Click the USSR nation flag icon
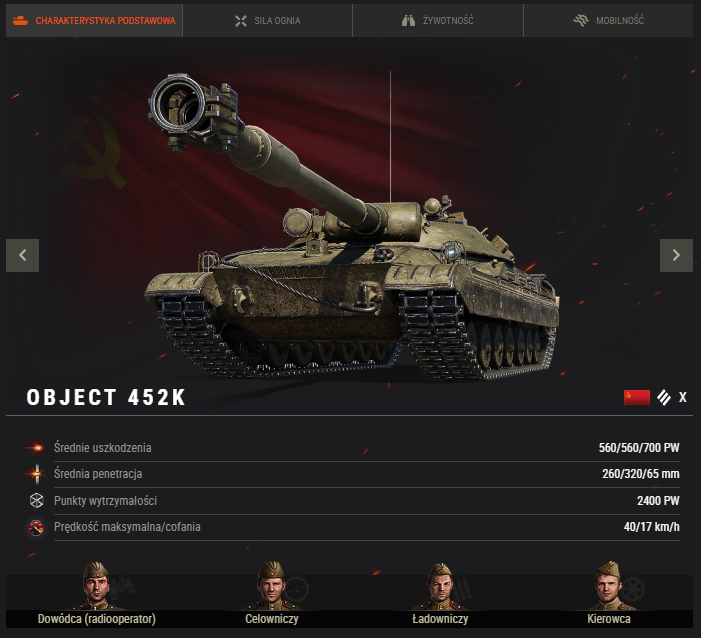 click(x=637, y=397)
